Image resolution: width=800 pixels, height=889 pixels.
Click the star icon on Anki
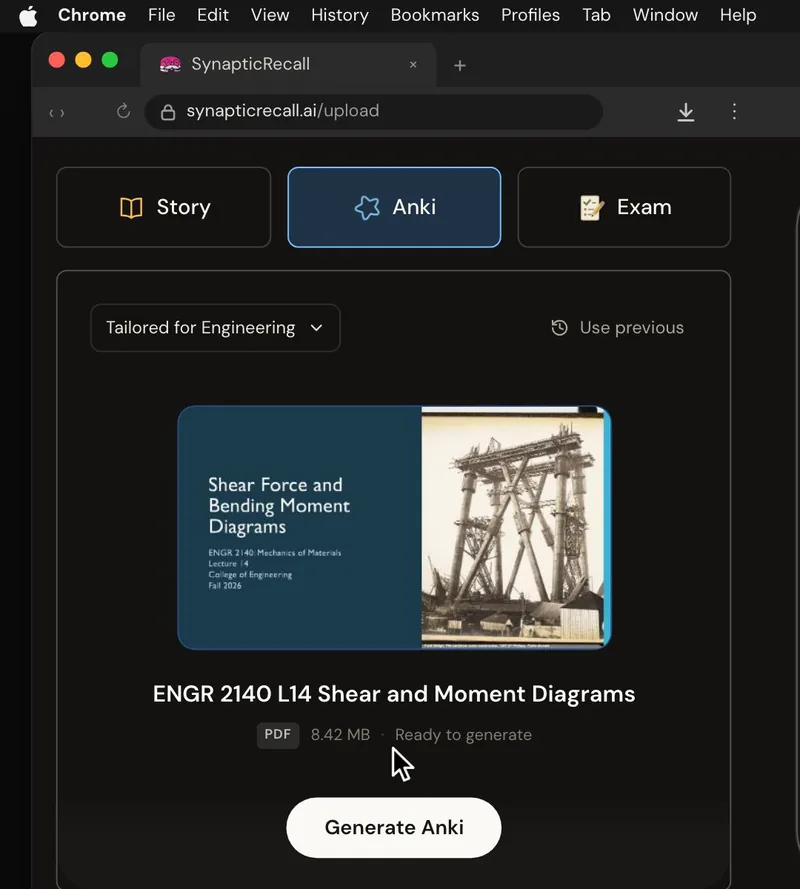(x=367, y=208)
